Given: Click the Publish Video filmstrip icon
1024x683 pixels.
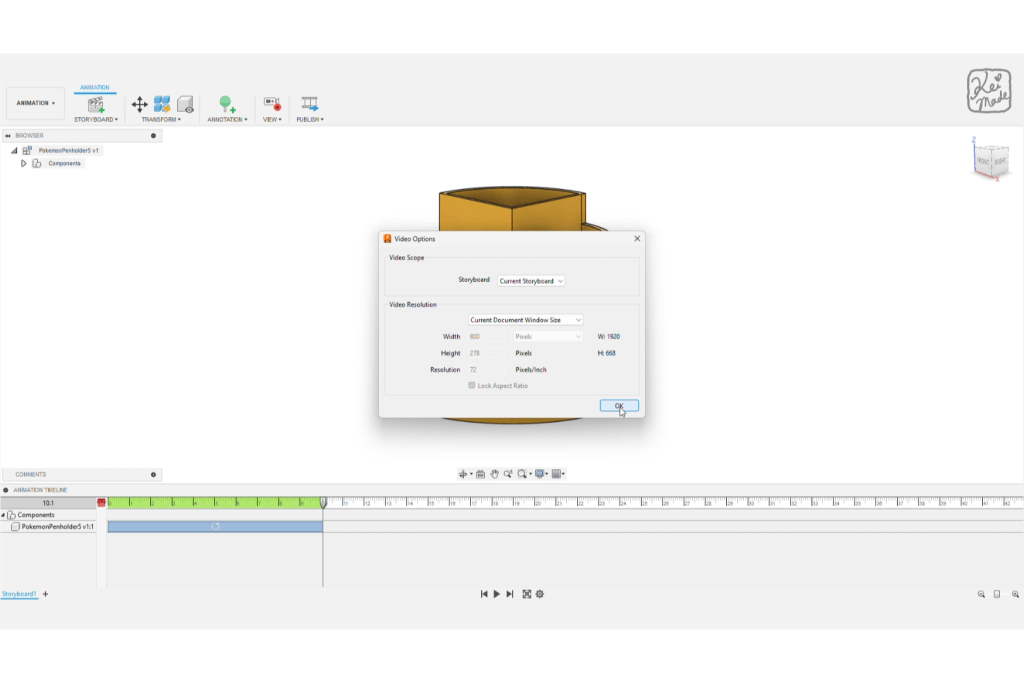Looking at the screenshot, I should pos(309,104).
